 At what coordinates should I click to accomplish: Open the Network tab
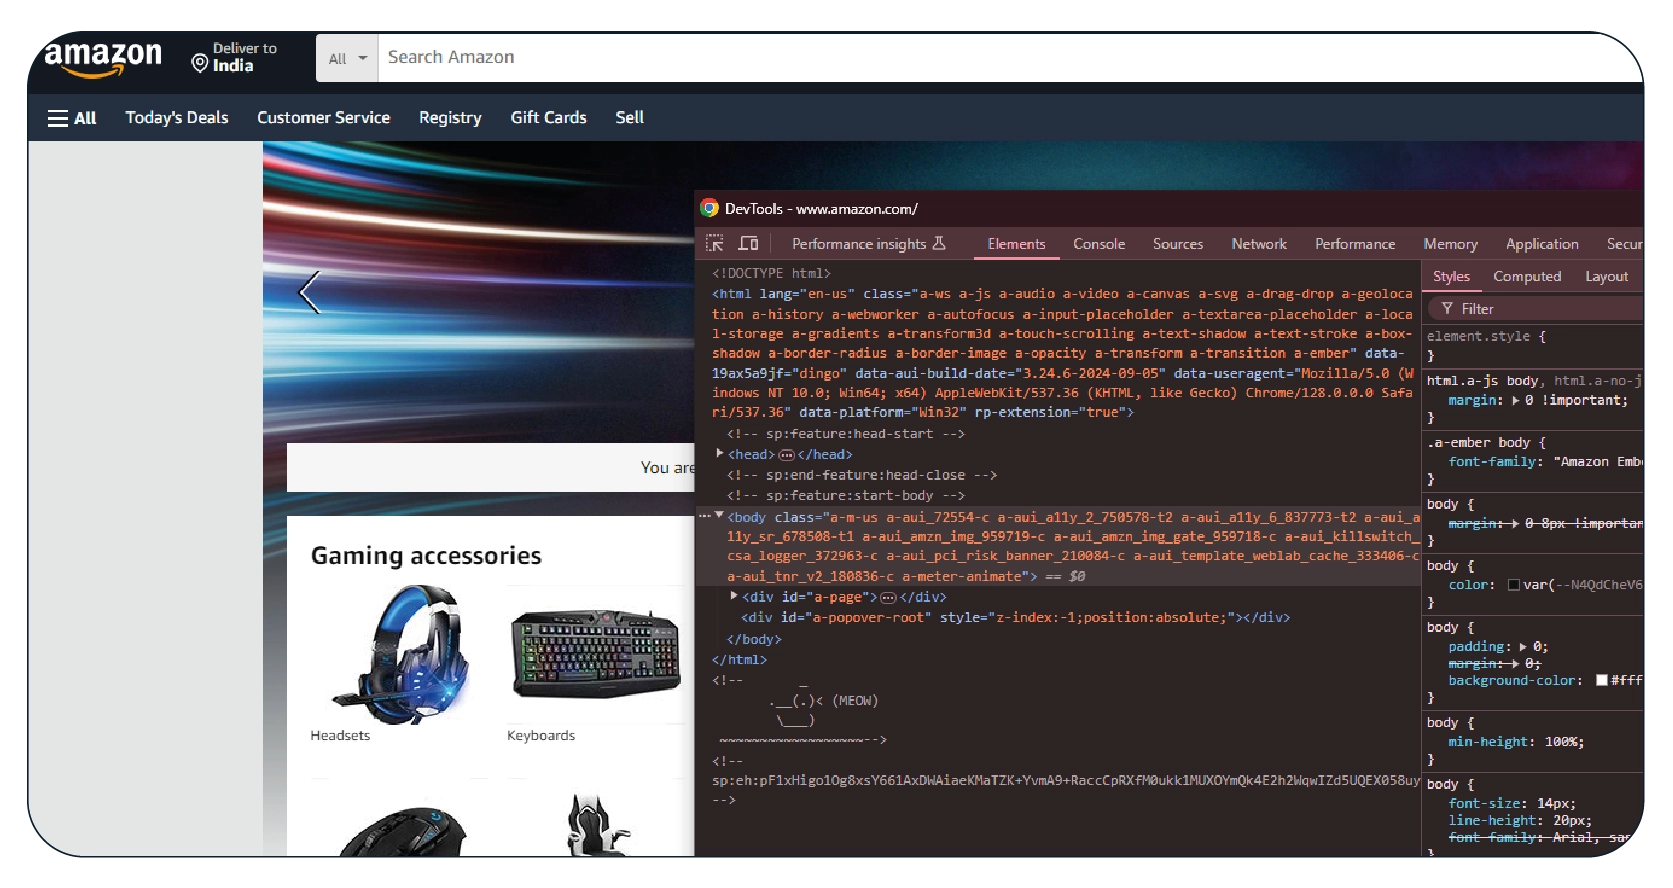tap(1259, 244)
